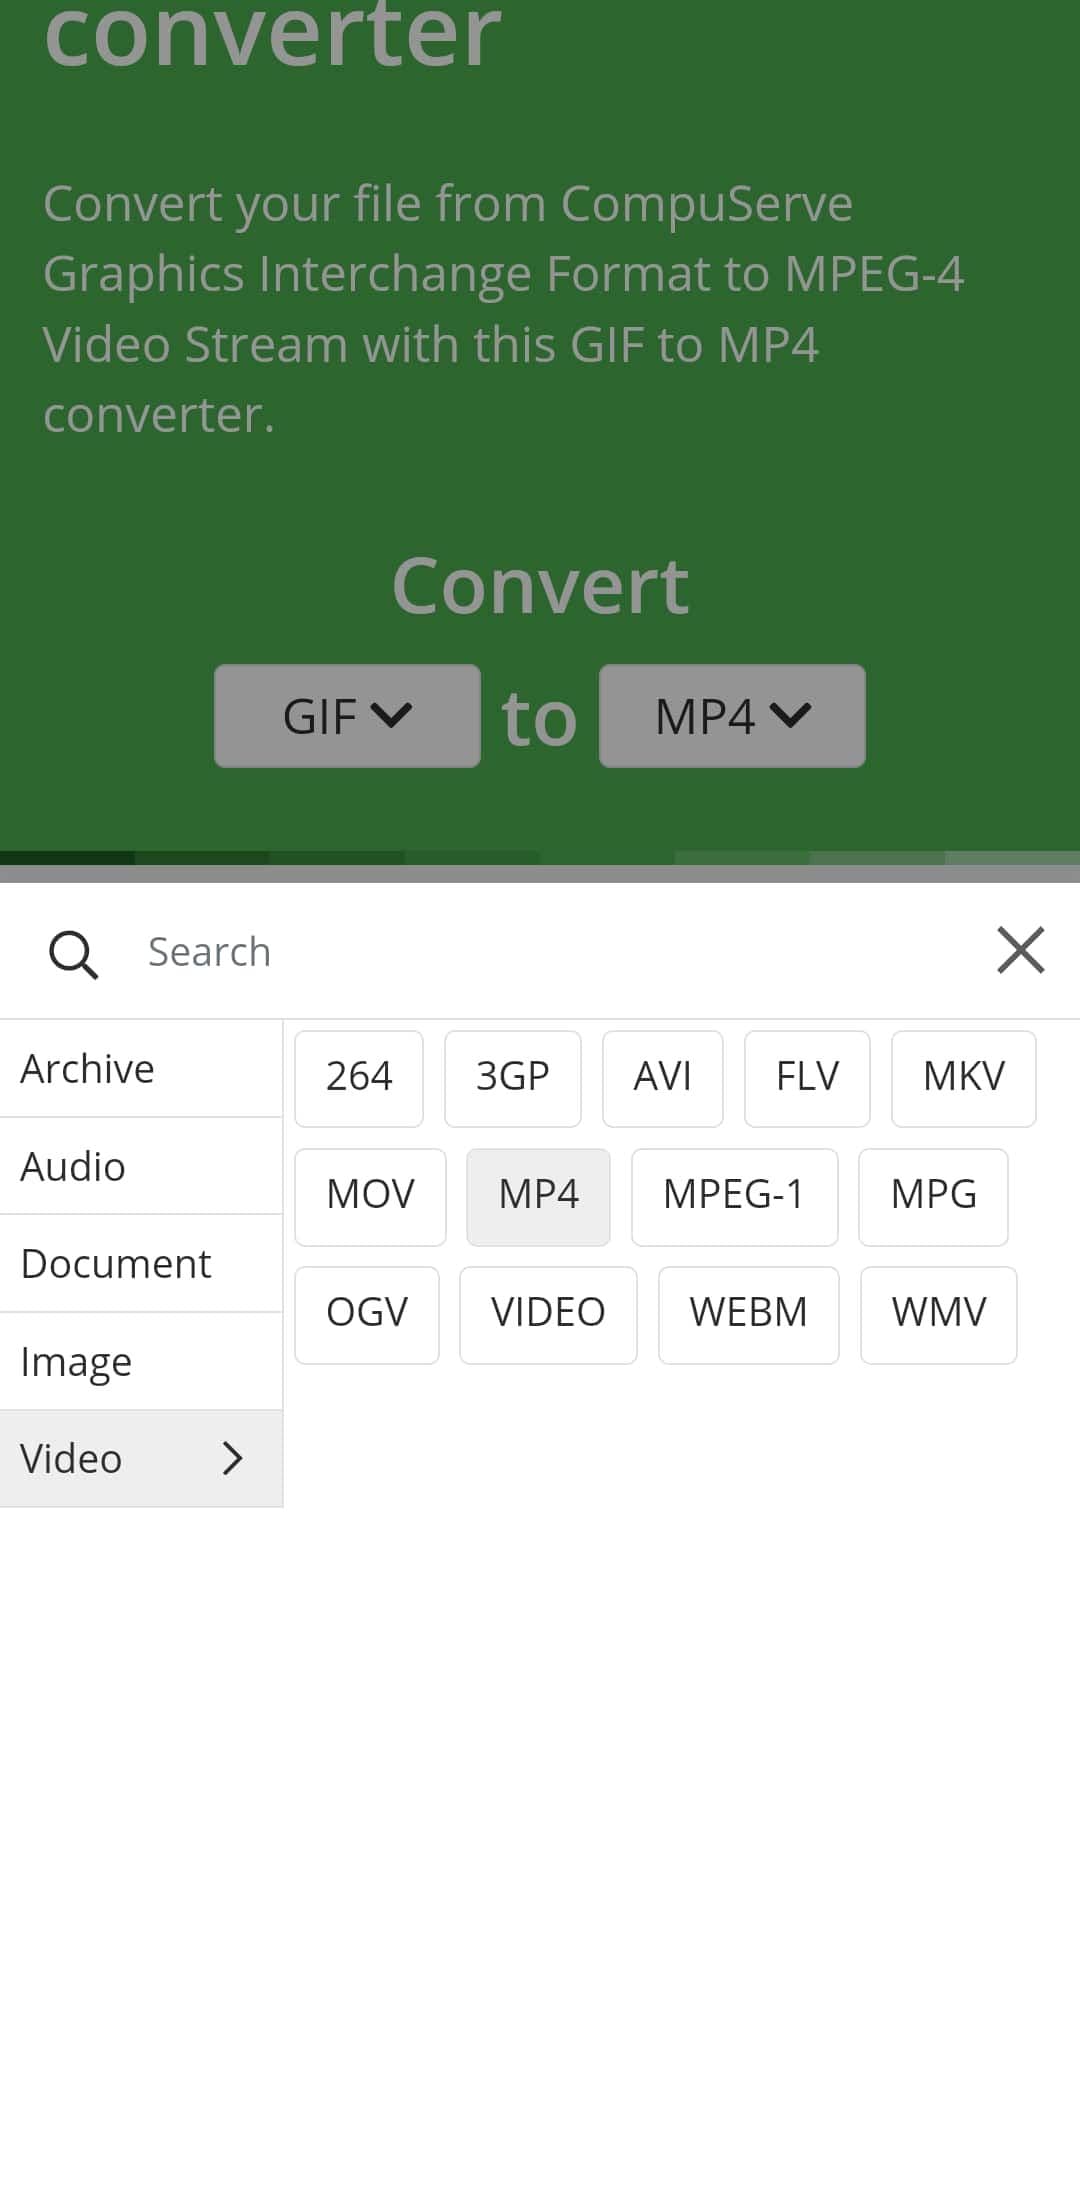The height and width of the screenshot is (2207, 1080).
Task: Choose the MPEG-1 format option
Action: point(734,1196)
